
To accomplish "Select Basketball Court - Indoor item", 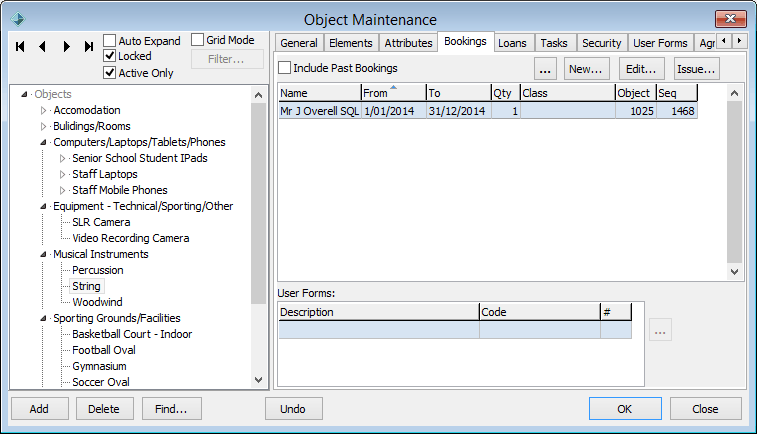I will [x=132, y=334].
